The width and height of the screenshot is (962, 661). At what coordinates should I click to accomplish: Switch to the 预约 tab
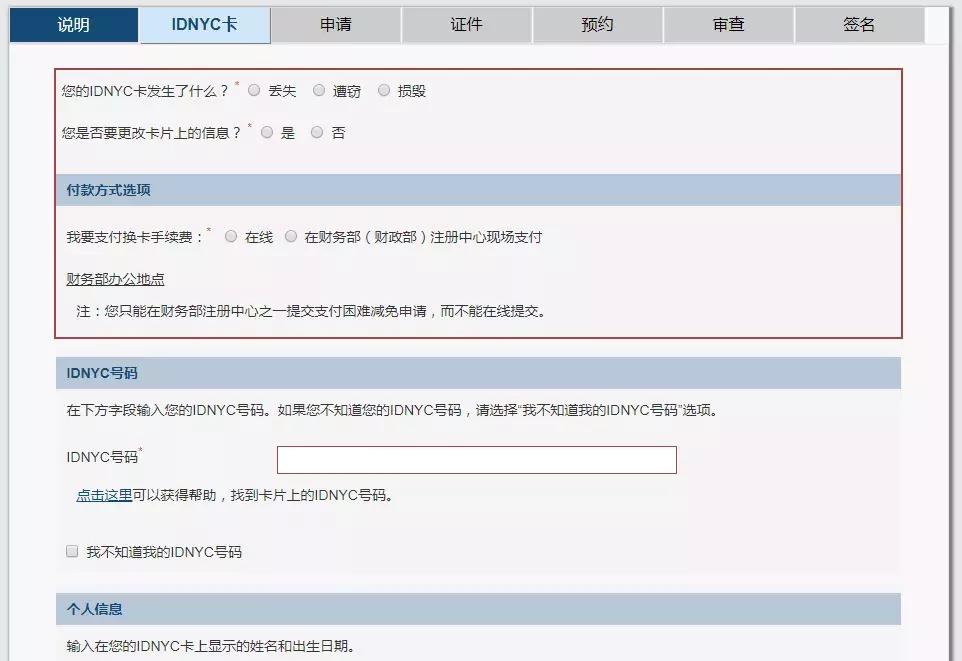coord(597,25)
